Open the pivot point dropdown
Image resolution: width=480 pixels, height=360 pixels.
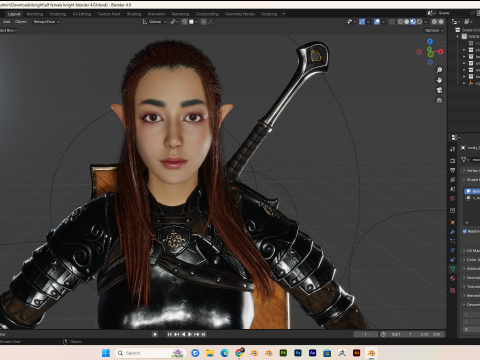point(174,22)
